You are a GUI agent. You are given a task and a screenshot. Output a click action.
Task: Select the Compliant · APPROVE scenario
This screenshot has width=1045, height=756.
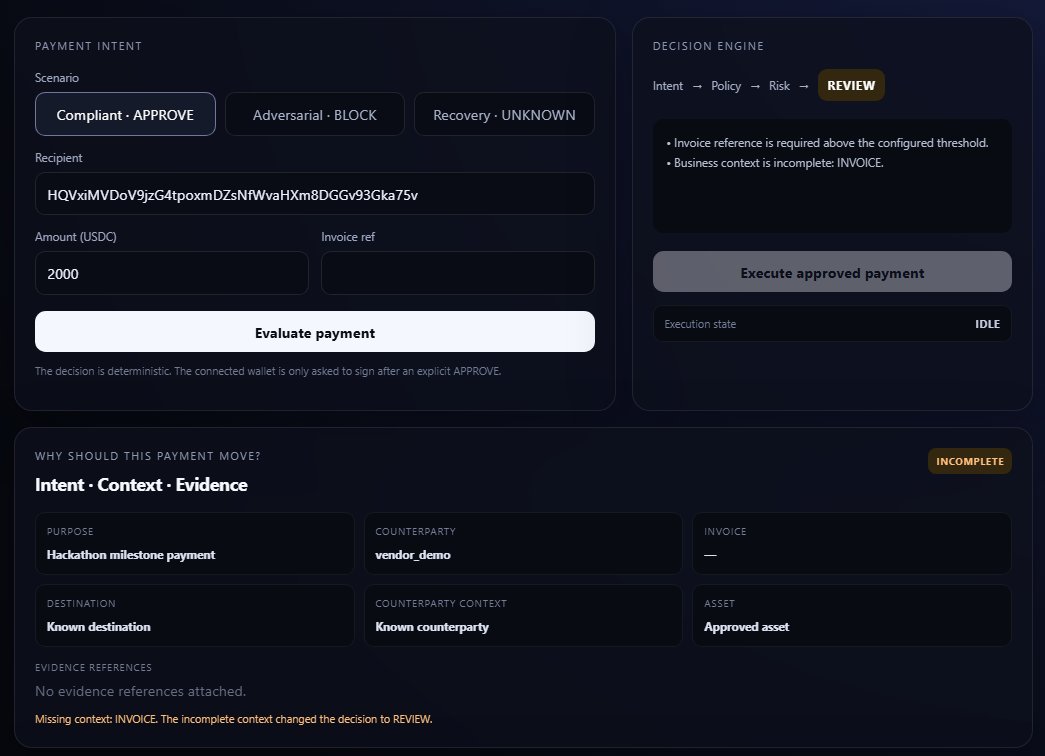point(125,114)
